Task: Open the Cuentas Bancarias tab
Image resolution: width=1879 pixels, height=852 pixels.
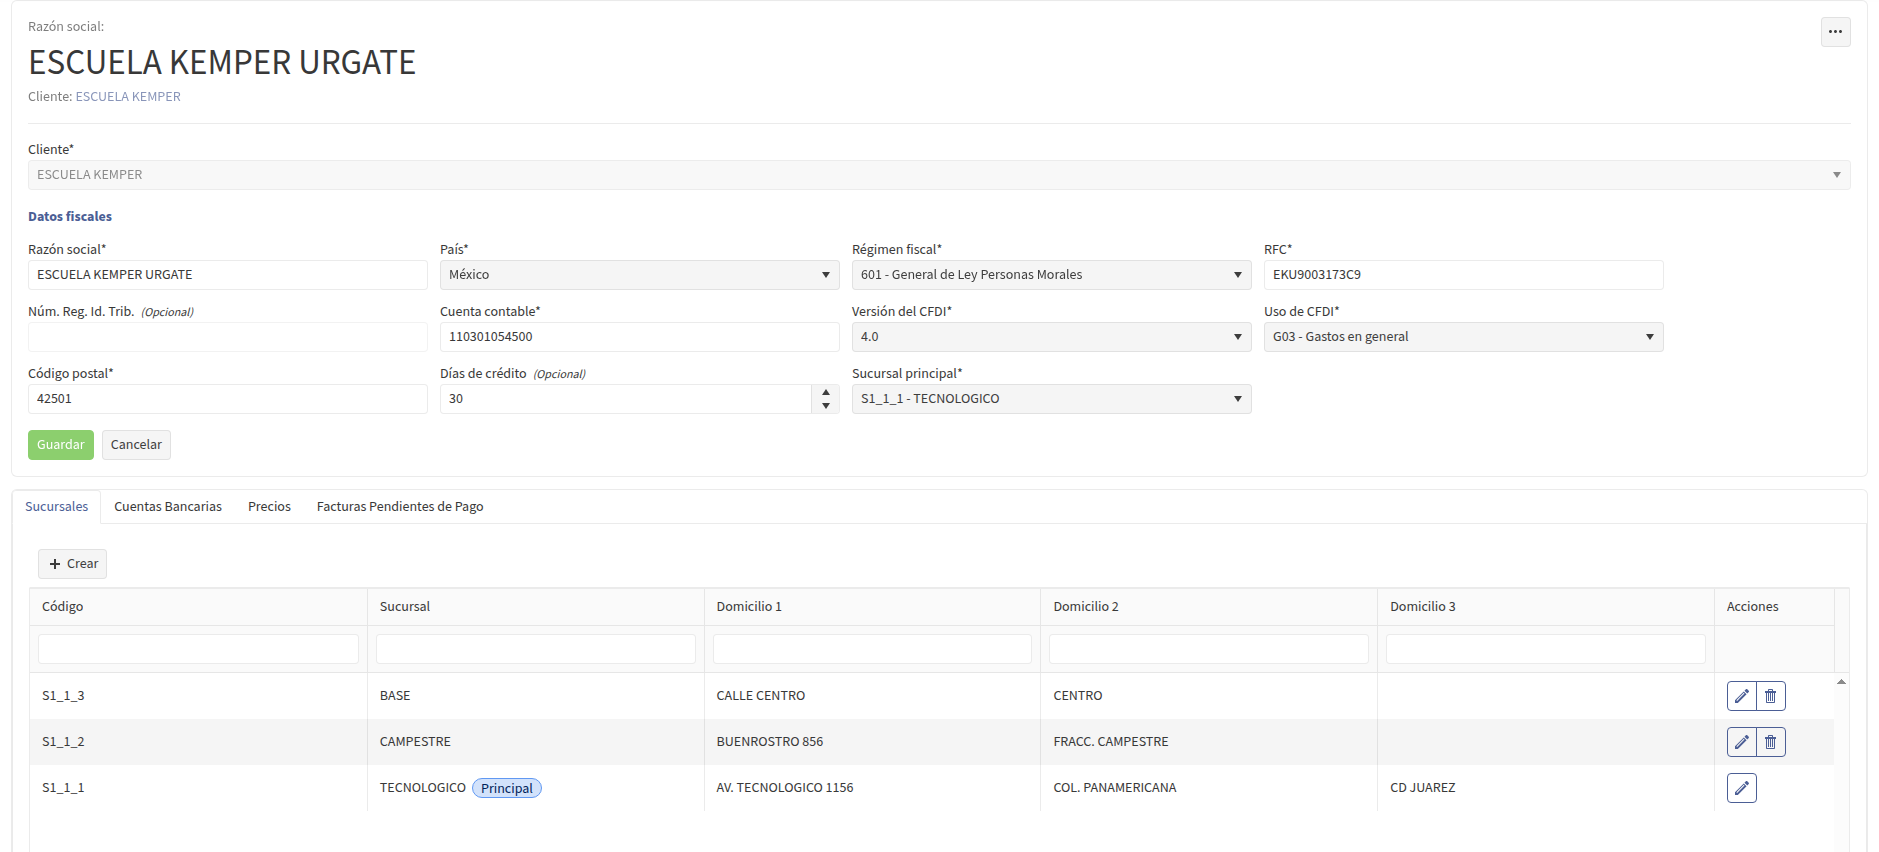Action: pyautogui.click(x=168, y=507)
